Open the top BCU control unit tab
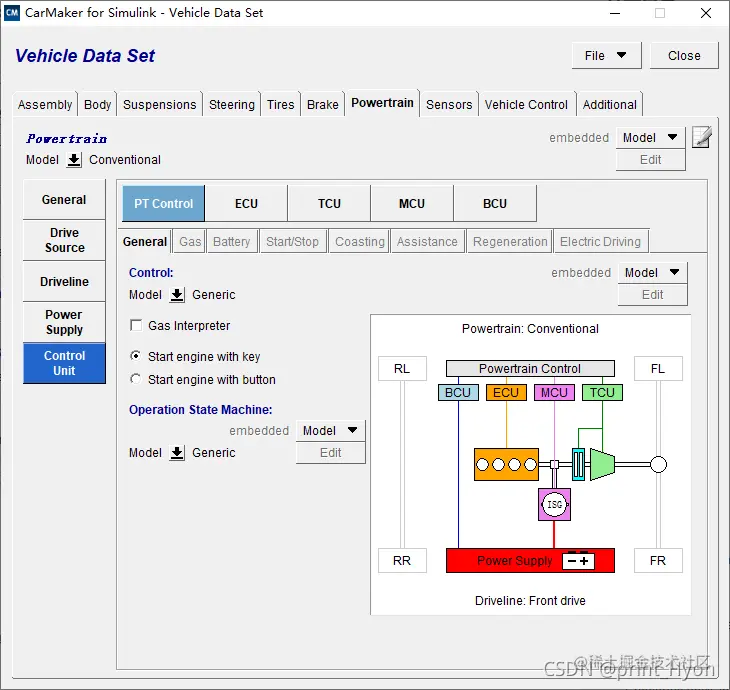The image size is (730, 690). tap(495, 203)
